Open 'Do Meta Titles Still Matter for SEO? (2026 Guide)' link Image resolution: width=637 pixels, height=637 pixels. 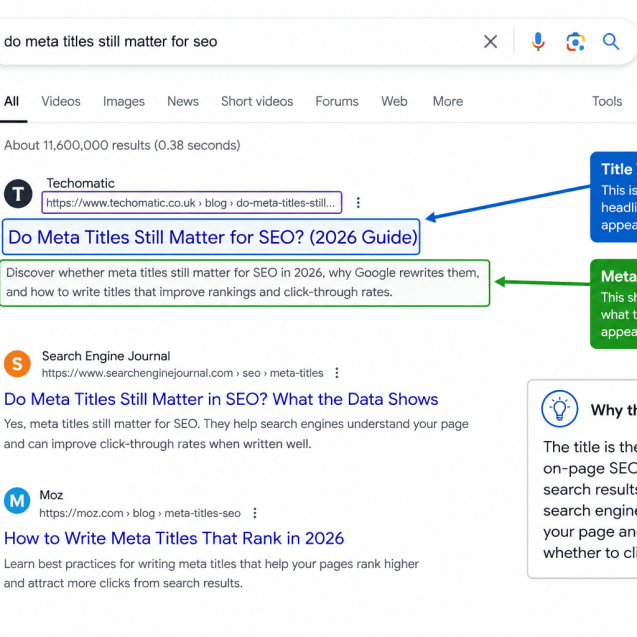pyautogui.click(x=213, y=237)
